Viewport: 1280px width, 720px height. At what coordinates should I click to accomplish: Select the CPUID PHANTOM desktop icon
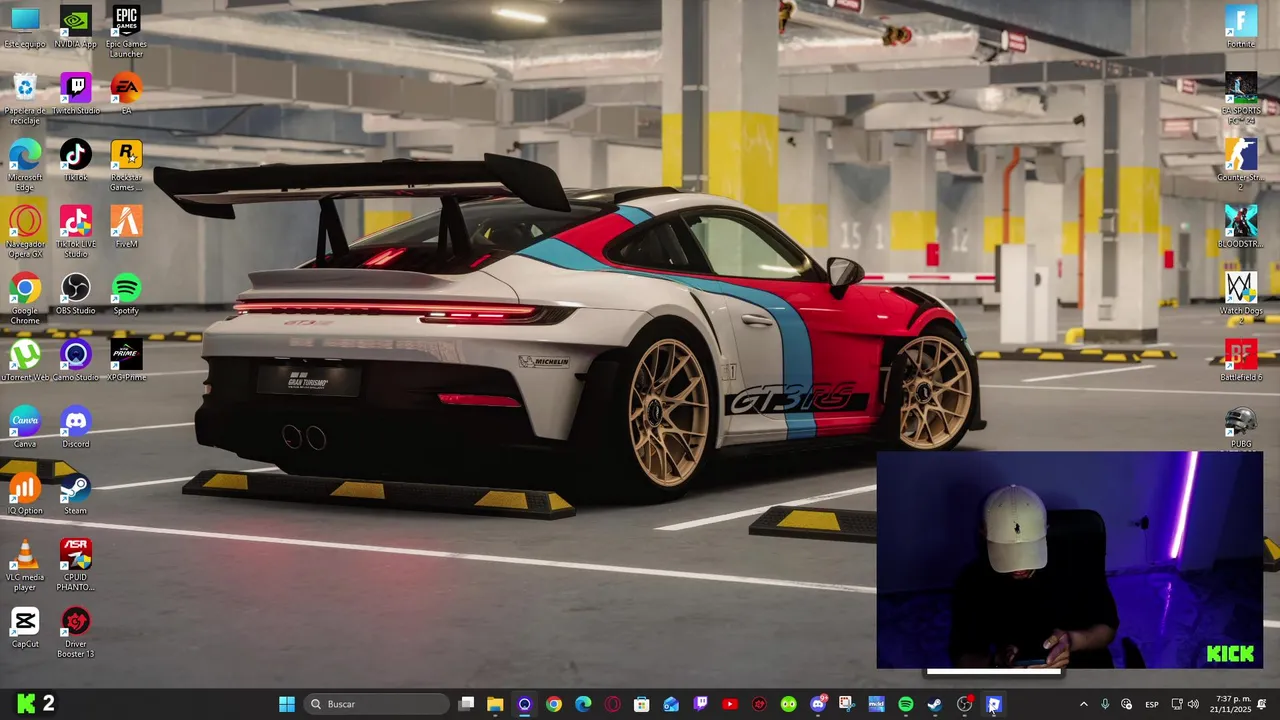click(x=76, y=565)
